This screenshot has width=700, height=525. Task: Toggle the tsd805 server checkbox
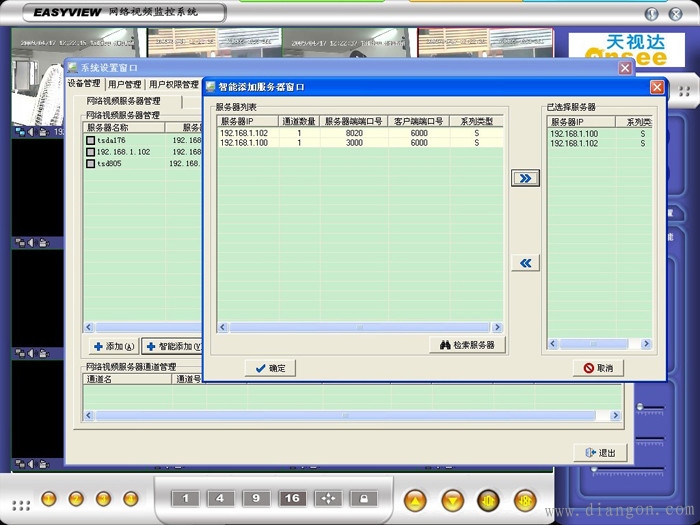tap(90, 163)
